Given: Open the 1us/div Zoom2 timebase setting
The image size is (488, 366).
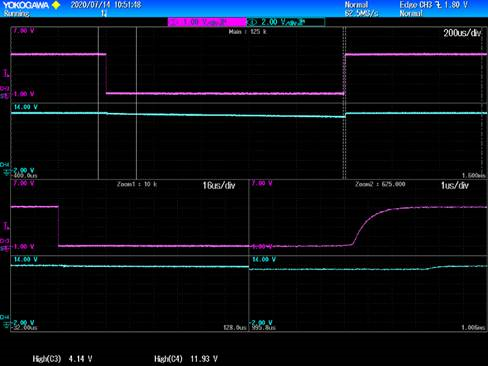Looking at the screenshot, I should [x=455, y=186].
